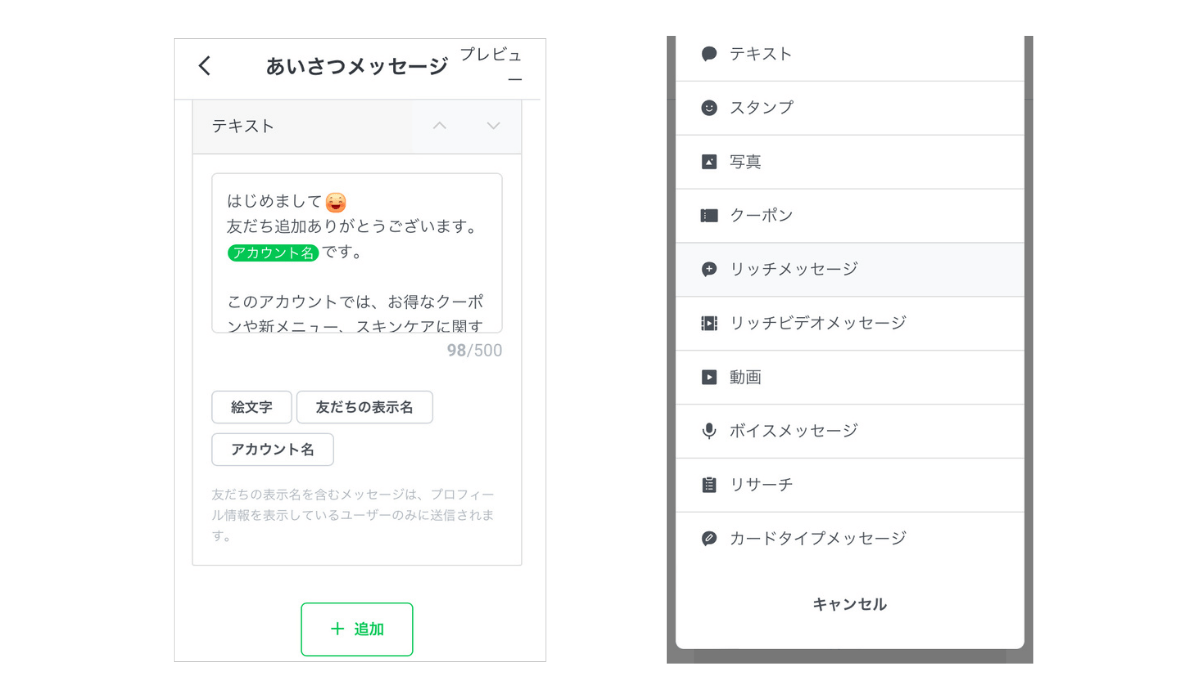Click the ボイスメッセージ microphone icon
This screenshot has height=700, width=1200.
(709, 431)
